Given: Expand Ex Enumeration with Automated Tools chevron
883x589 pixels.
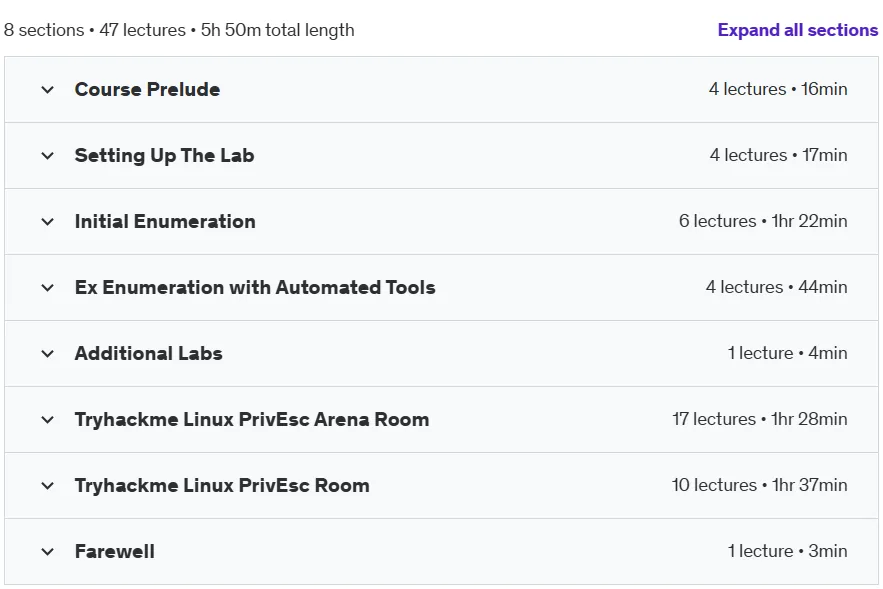Looking at the screenshot, I should coord(48,288).
